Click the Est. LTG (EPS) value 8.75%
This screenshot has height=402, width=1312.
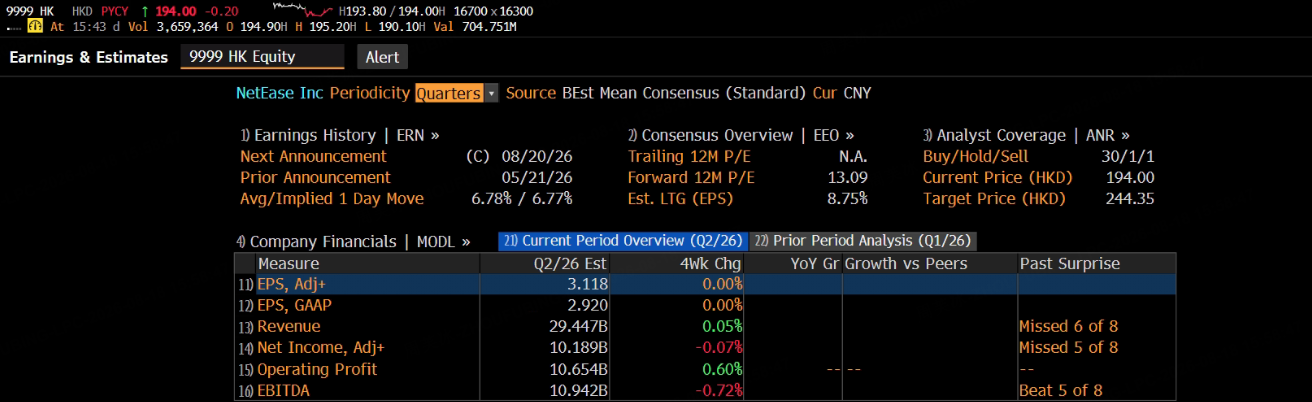pyautogui.click(x=846, y=198)
